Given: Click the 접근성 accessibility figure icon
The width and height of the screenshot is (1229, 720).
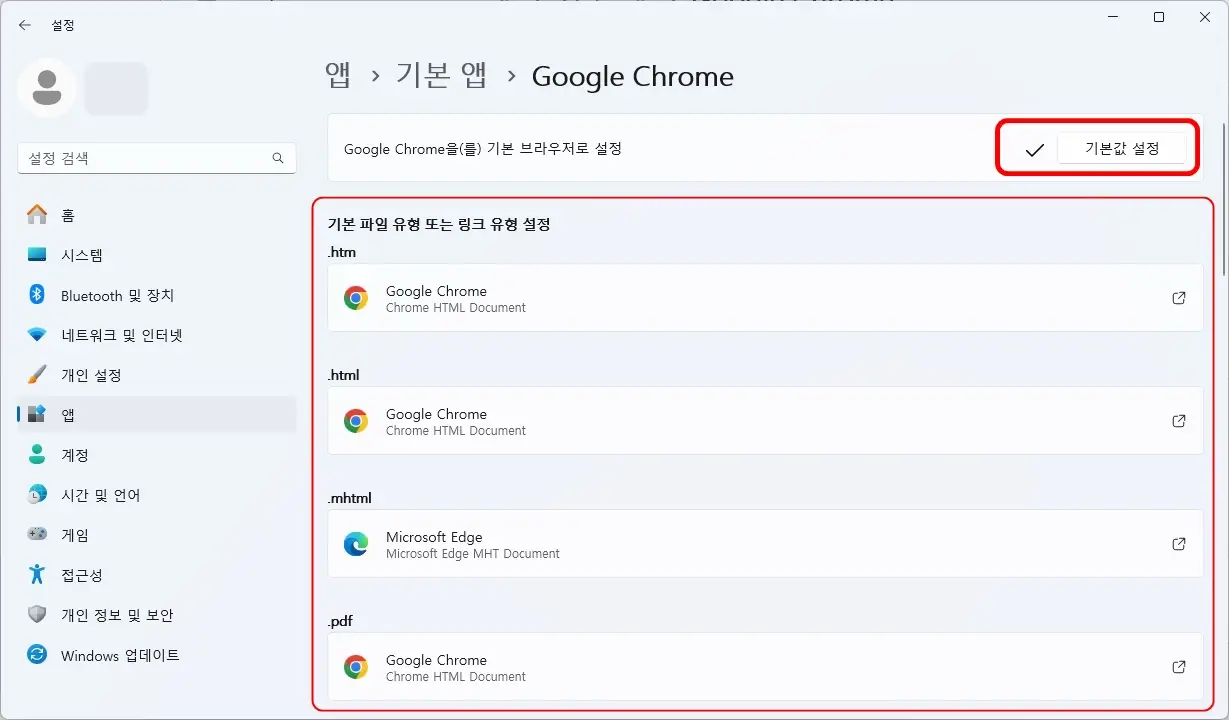Looking at the screenshot, I should (x=37, y=575).
